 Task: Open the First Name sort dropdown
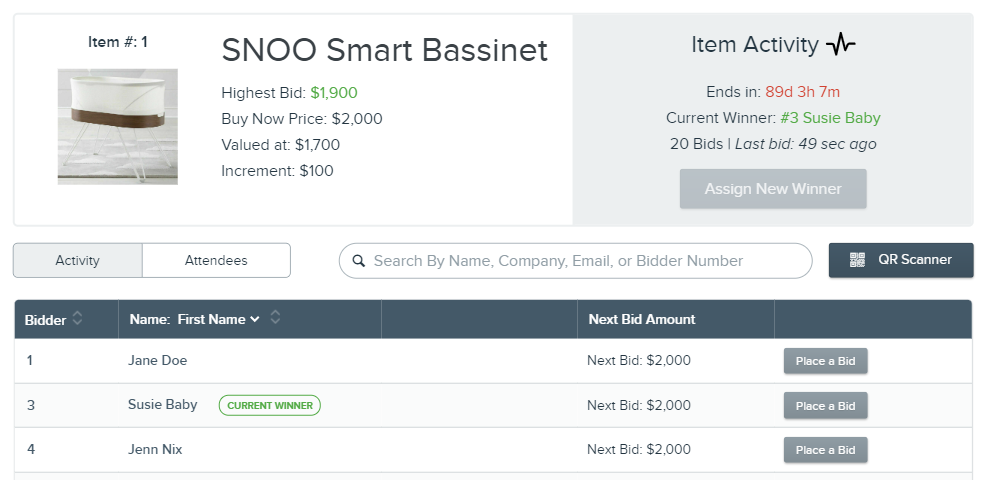pos(218,319)
